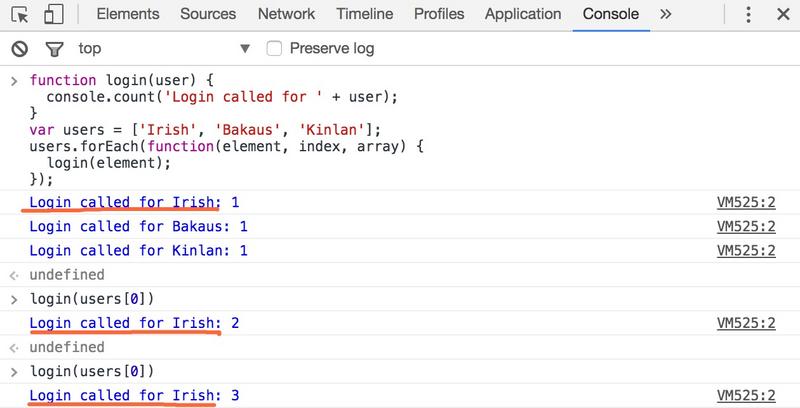
Task: Select the 'Login called for Kinlan: 1' message
Action: (138, 250)
